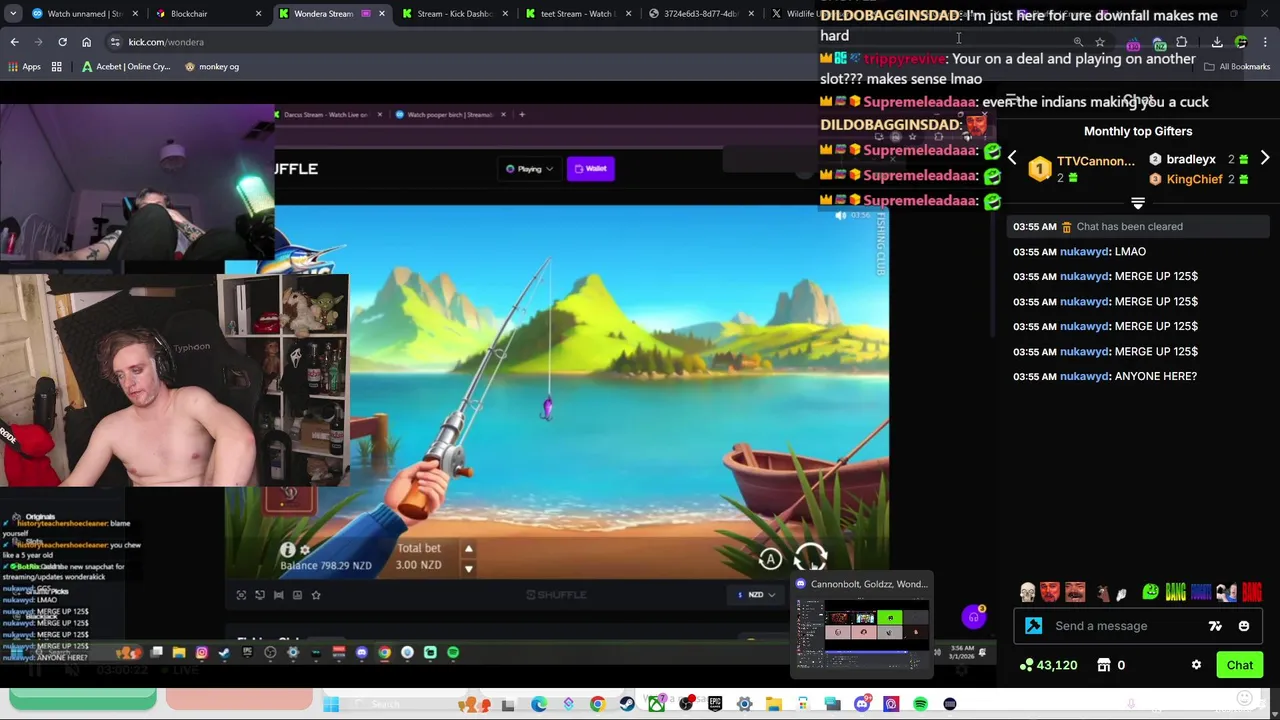Switch to 3724e6d3-8d77 browser tab
The width and height of the screenshot is (1280, 720).
(x=700, y=14)
